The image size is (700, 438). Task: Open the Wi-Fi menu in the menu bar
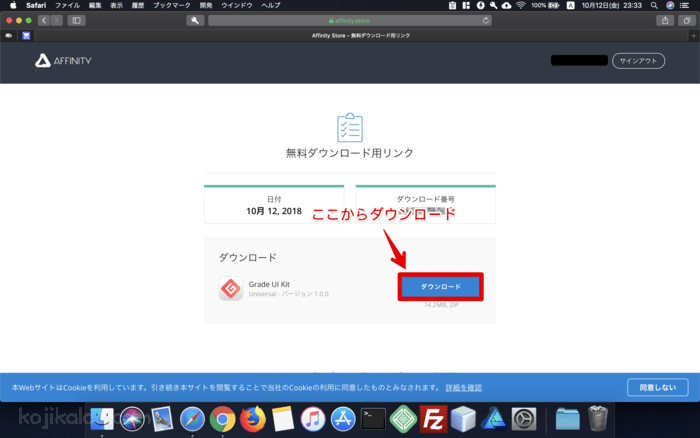tap(521, 5)
